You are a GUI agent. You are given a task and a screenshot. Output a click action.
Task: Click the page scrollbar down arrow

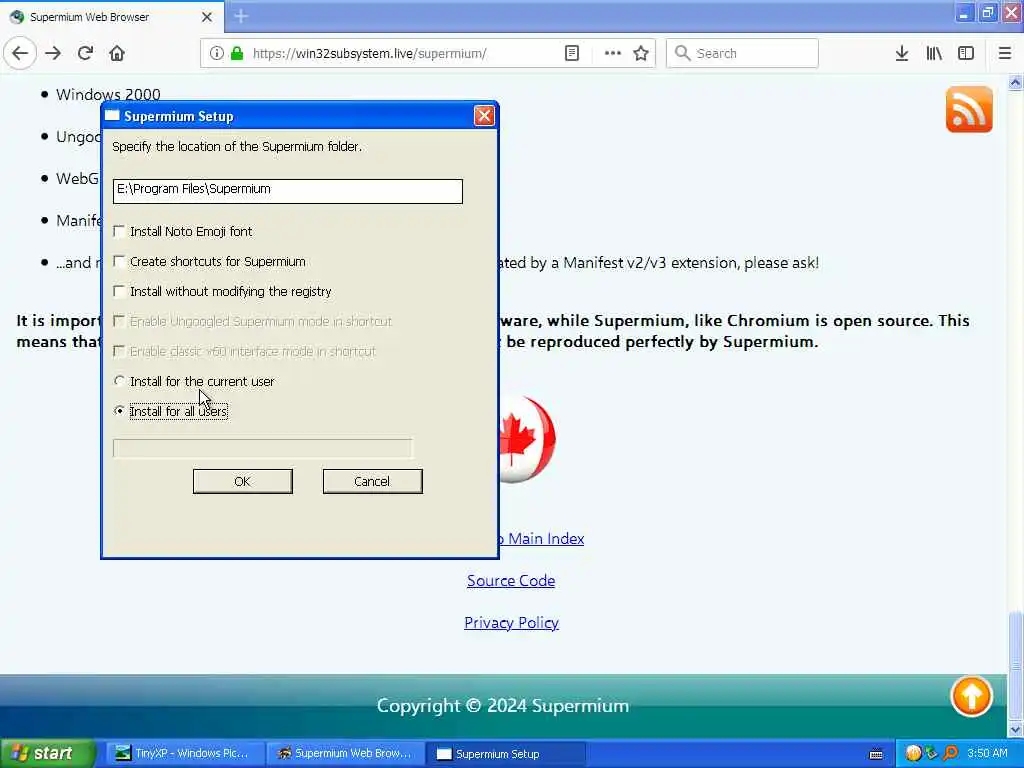(1015, 729)
